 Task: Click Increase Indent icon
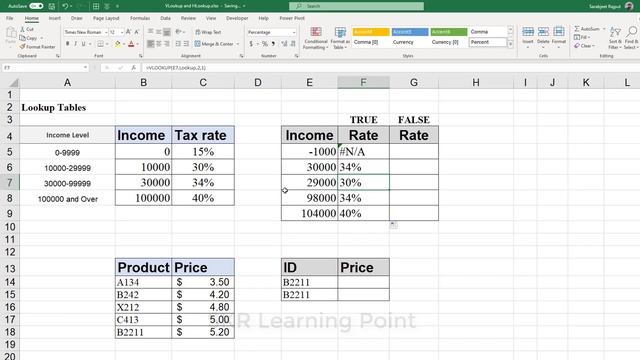click(187, 44)
